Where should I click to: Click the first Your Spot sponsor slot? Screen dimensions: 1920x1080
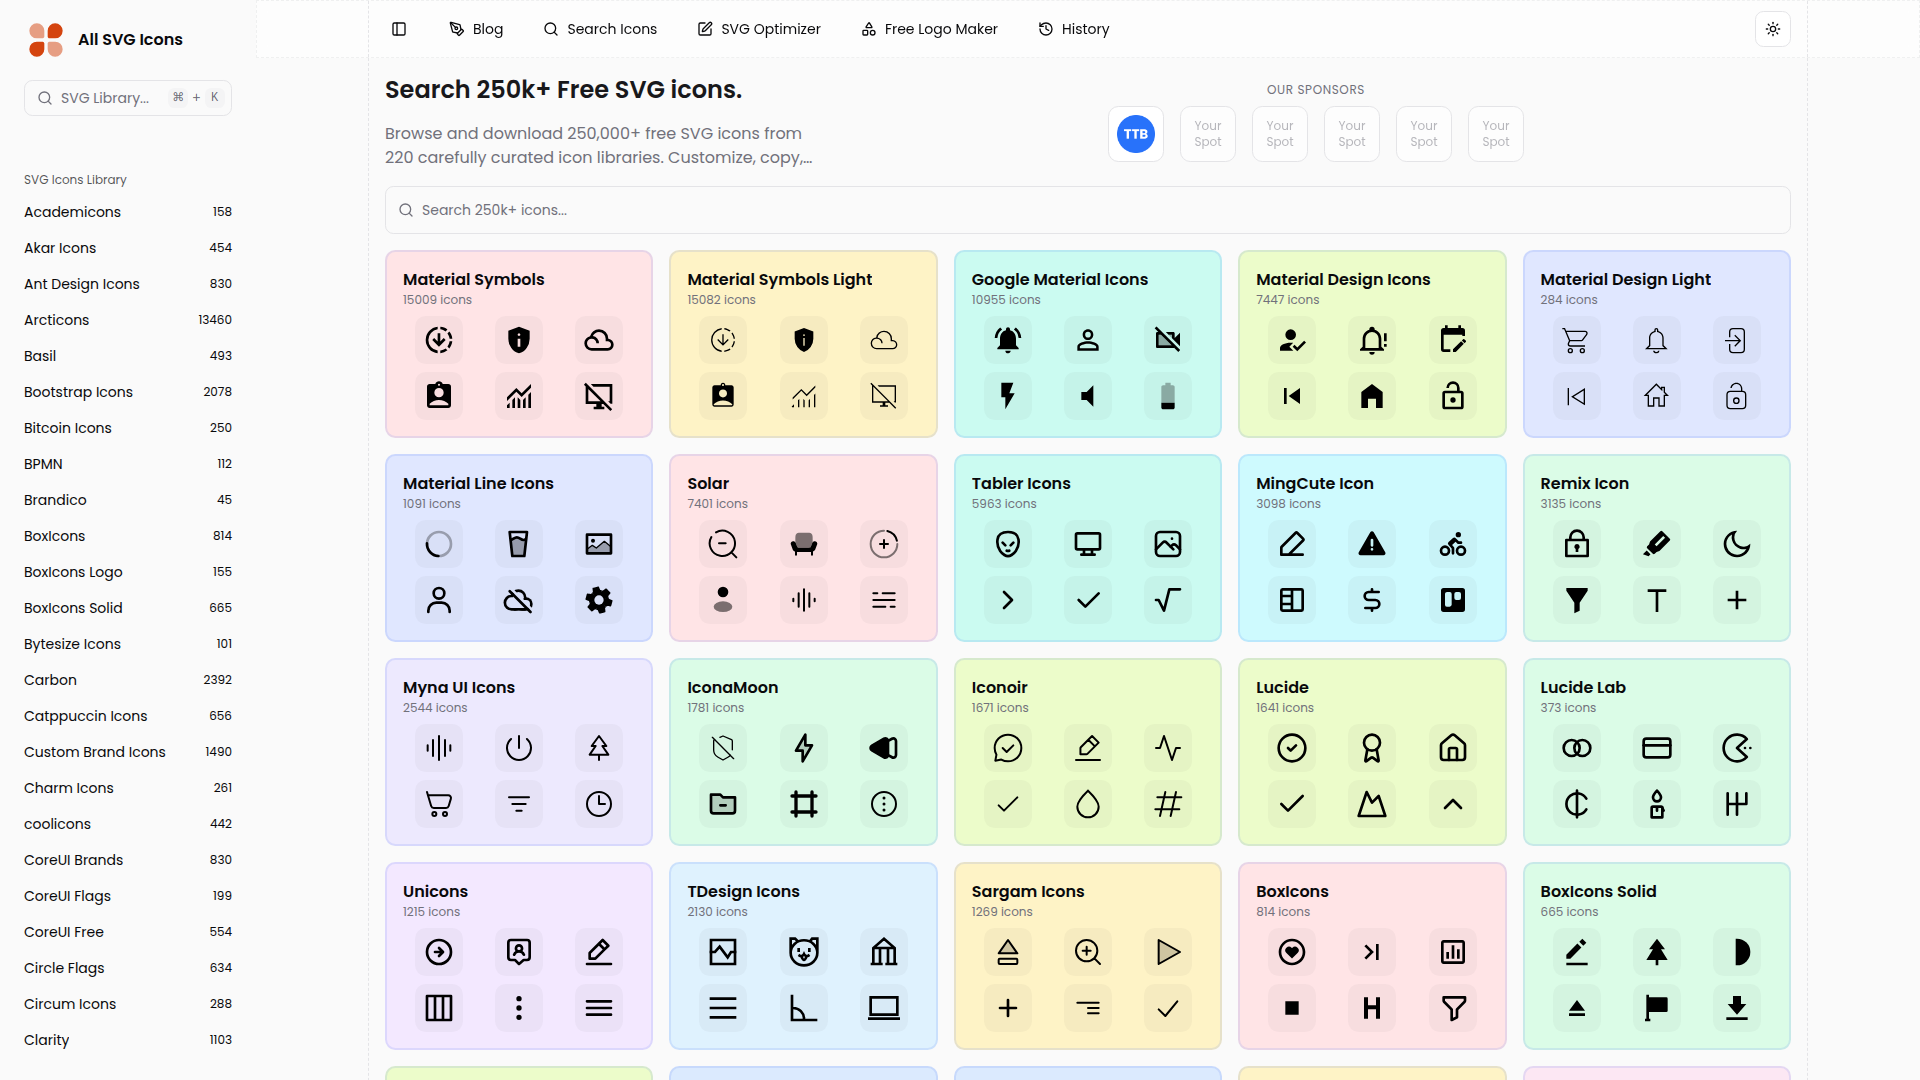(1207, 134)
